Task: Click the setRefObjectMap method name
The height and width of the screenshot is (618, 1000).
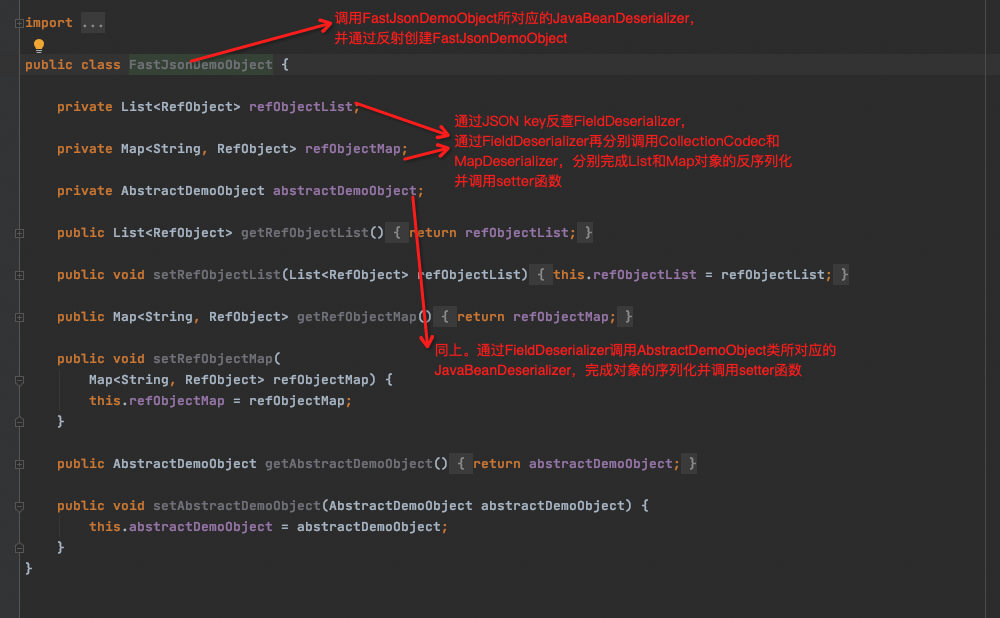Action: tap(213, 358)
